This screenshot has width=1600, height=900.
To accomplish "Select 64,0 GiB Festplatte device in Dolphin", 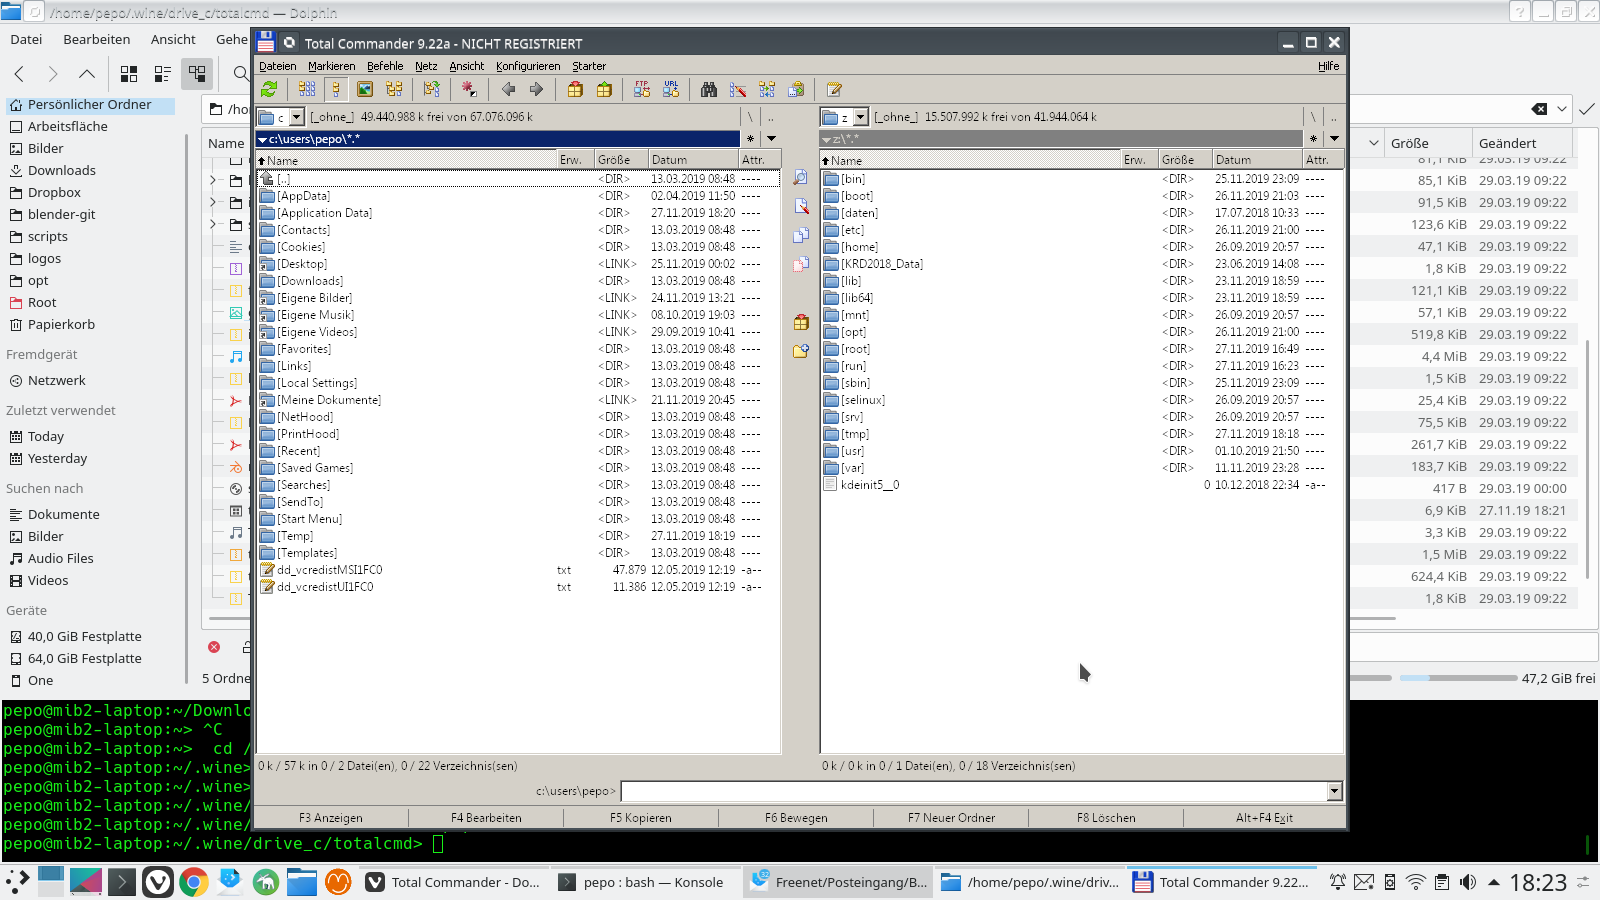I will pyautogui.click(x=85, y=658).
